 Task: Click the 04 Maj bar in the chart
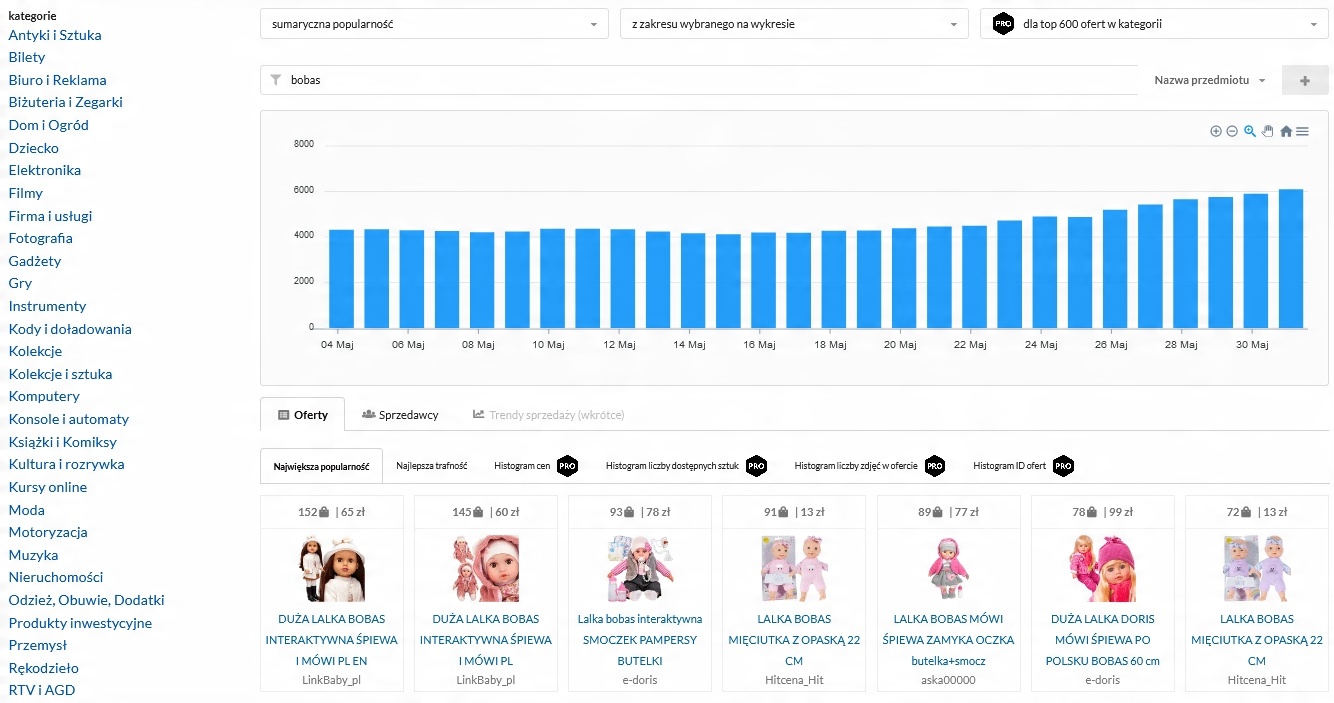341,279
